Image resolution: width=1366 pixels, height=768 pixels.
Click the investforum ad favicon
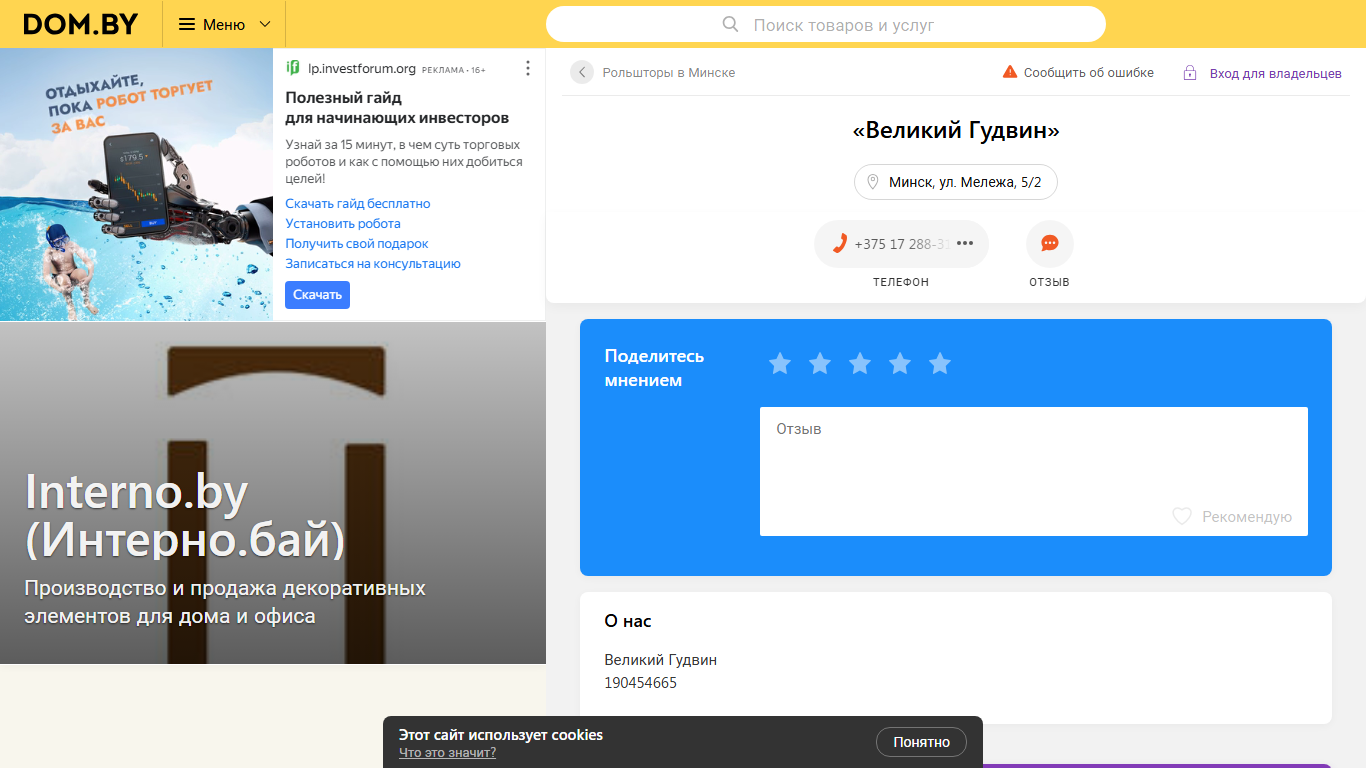tap(293, 68)
